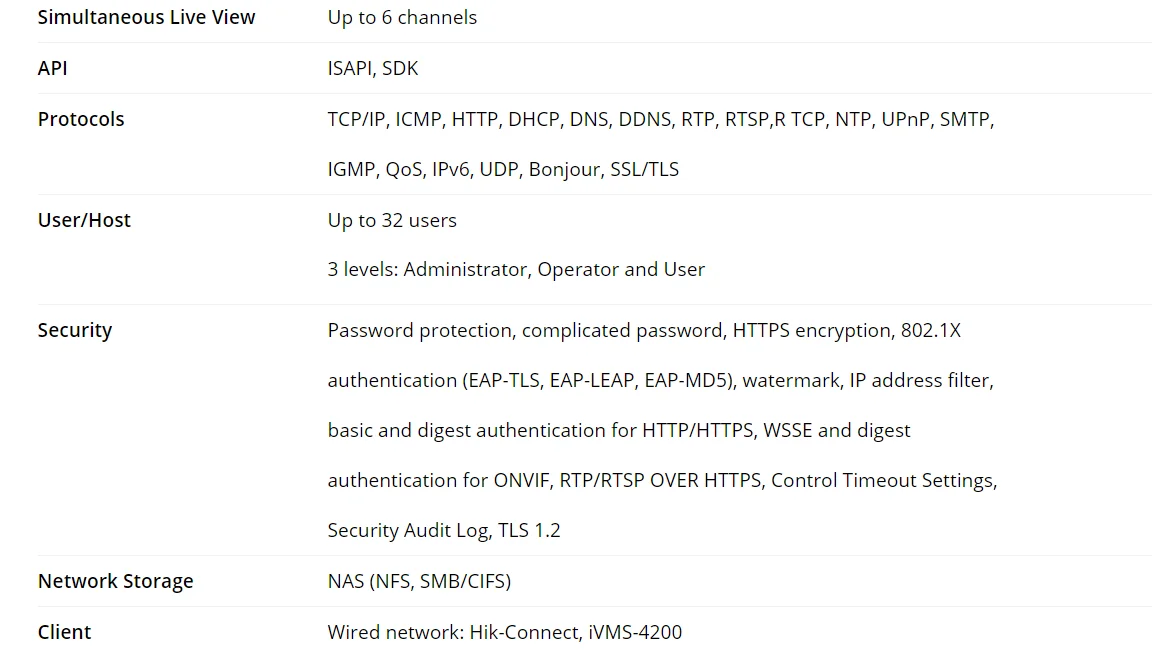The image size is (1161, 663).
Task: Click the "Up to 32 users" text
Action: [x=392, y=220]
